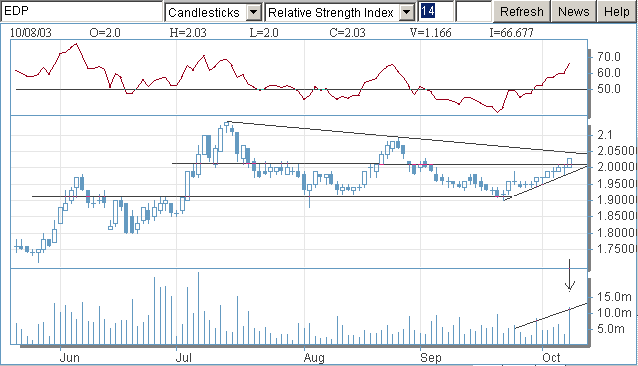The width and height of the screenshot is (638, 366).
Task: Click the Relative Strength Index indicator name
Action: (331, 13)
